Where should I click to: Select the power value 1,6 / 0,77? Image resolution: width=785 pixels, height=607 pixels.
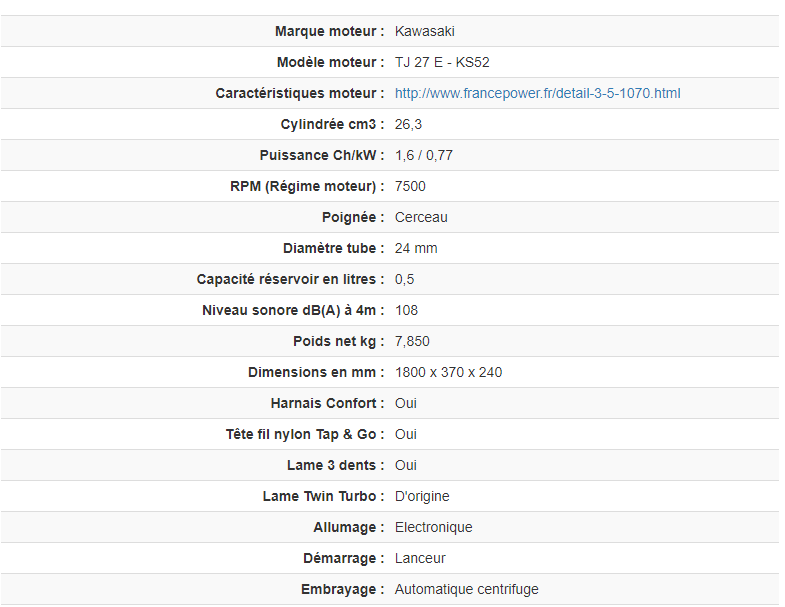coord(424,155)
